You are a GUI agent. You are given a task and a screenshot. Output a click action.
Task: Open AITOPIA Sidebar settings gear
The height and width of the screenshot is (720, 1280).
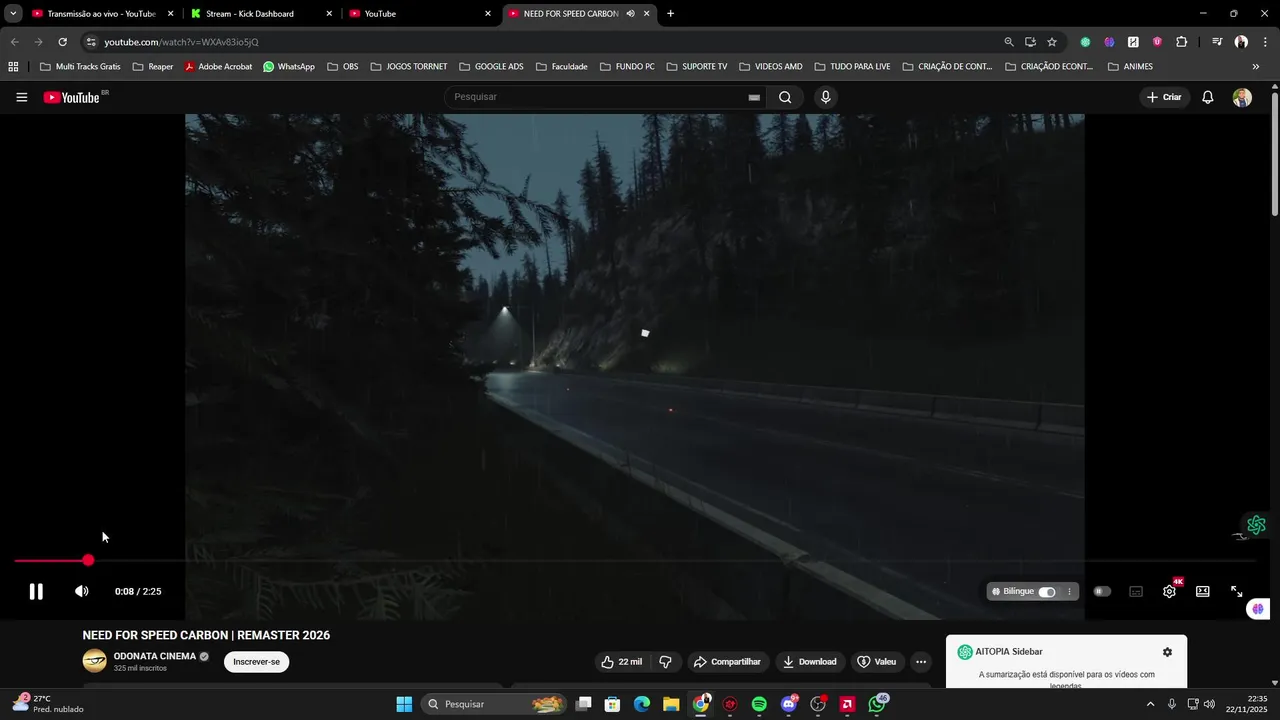tap(1167, 652)
